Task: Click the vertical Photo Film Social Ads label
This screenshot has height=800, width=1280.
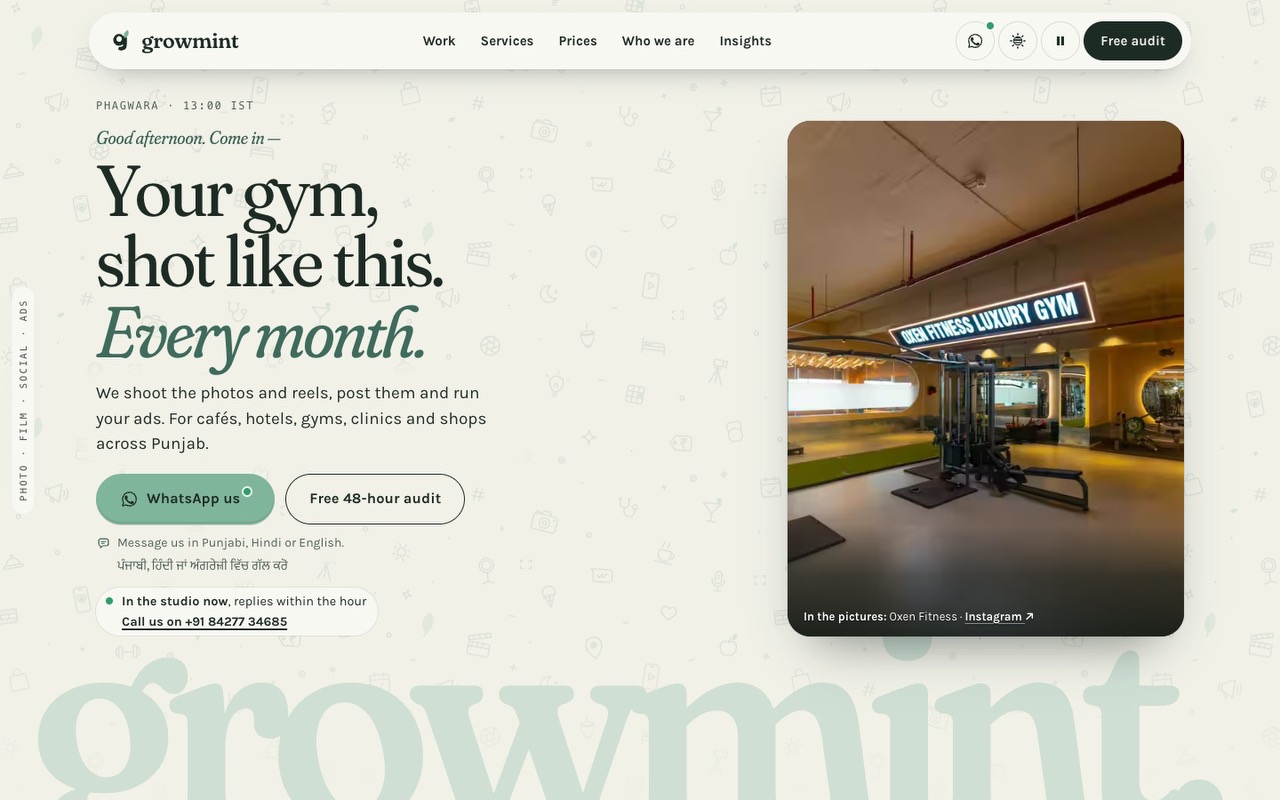Action: [x=23, y=400]
